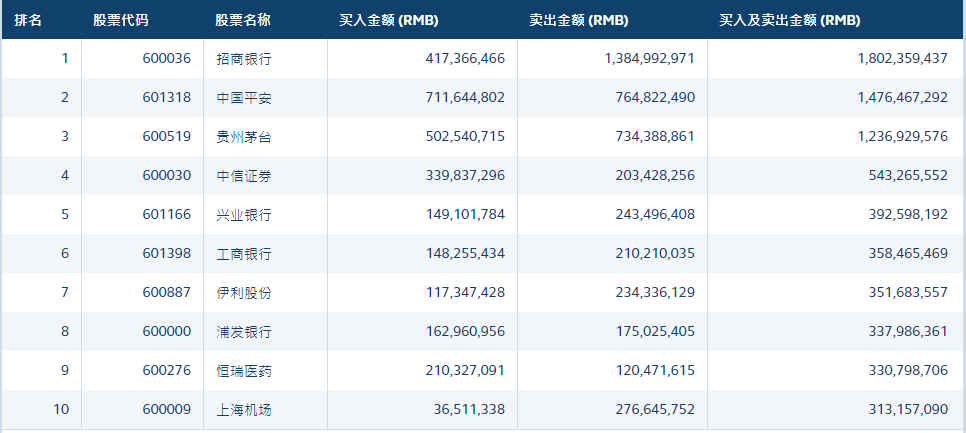Click total amount 1,476,467,292
Image resolution: width=966 pixels, height=433 pixels.
pyautogui.click(x=903, y=97)
